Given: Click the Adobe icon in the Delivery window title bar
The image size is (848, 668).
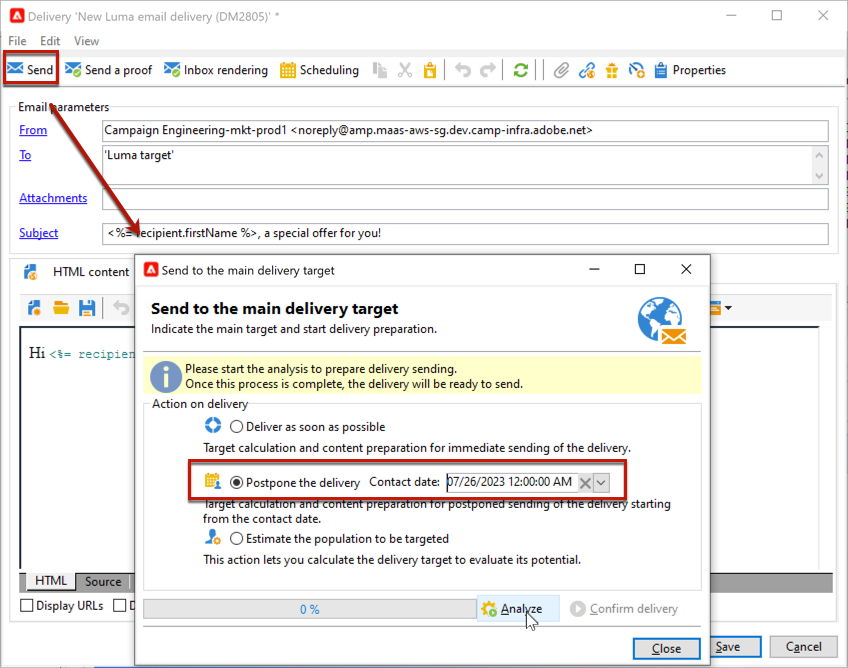Looking at the screenshot, I should [17, 16].
